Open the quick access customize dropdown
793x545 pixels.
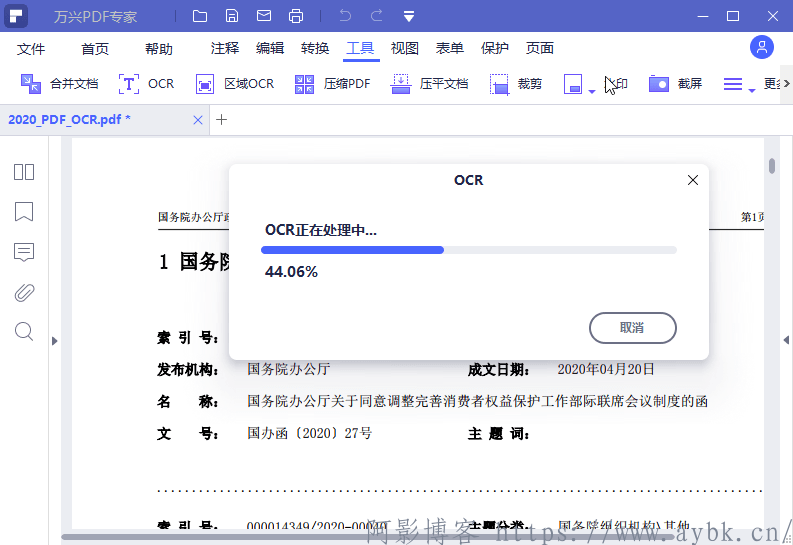point(409,16)
